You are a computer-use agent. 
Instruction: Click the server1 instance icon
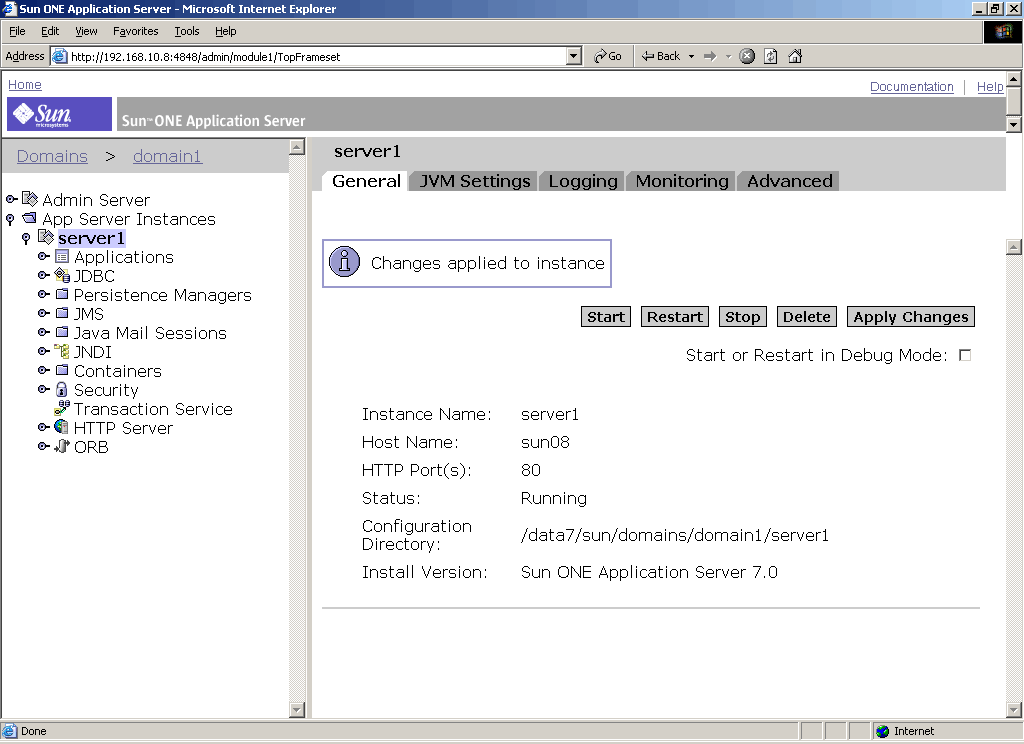point(46,236)
